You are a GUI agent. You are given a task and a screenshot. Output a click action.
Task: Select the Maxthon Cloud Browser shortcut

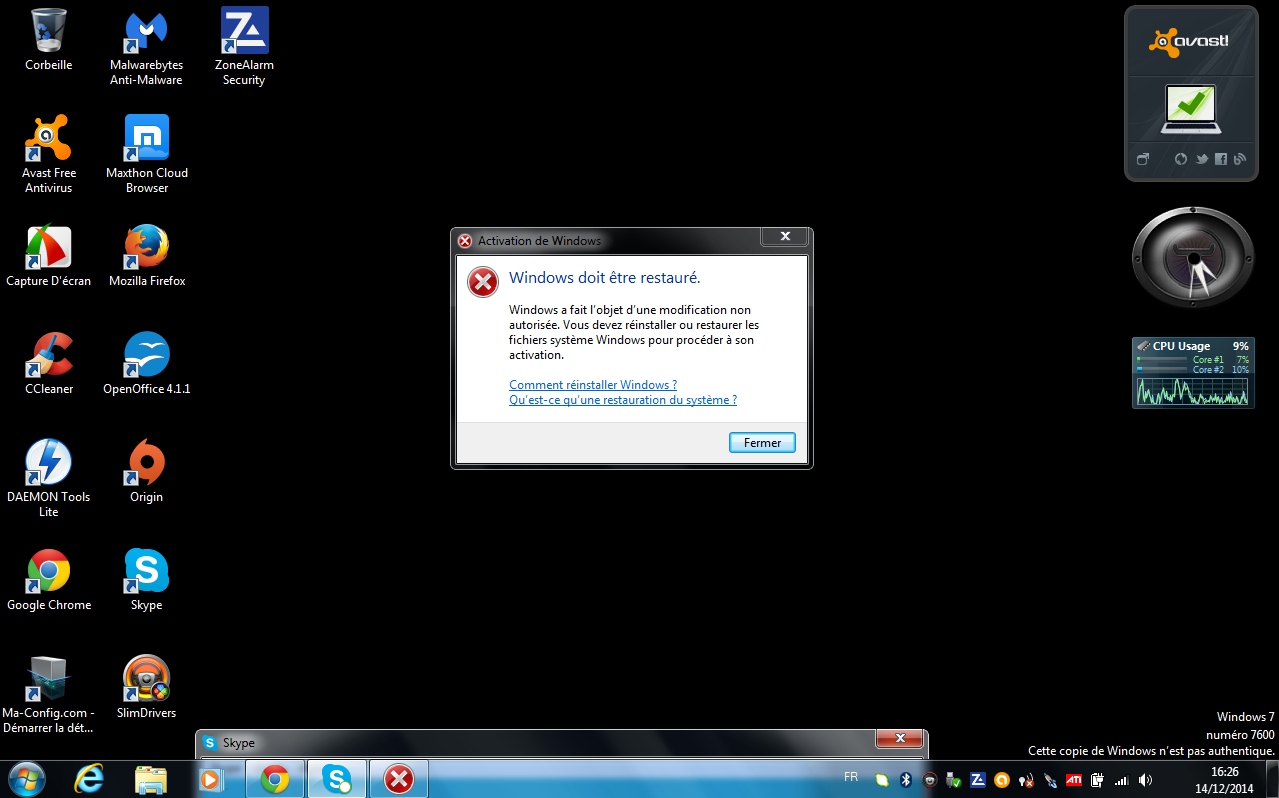click(146, 154)
